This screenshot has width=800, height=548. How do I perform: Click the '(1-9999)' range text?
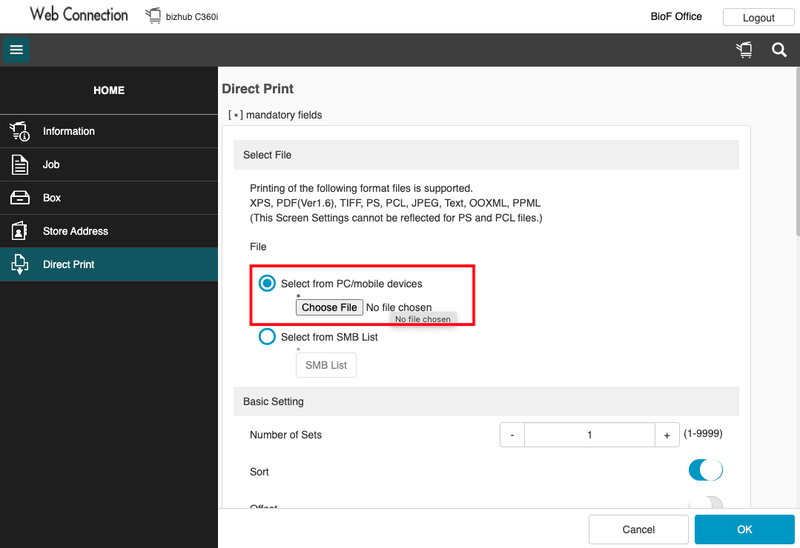703,433
